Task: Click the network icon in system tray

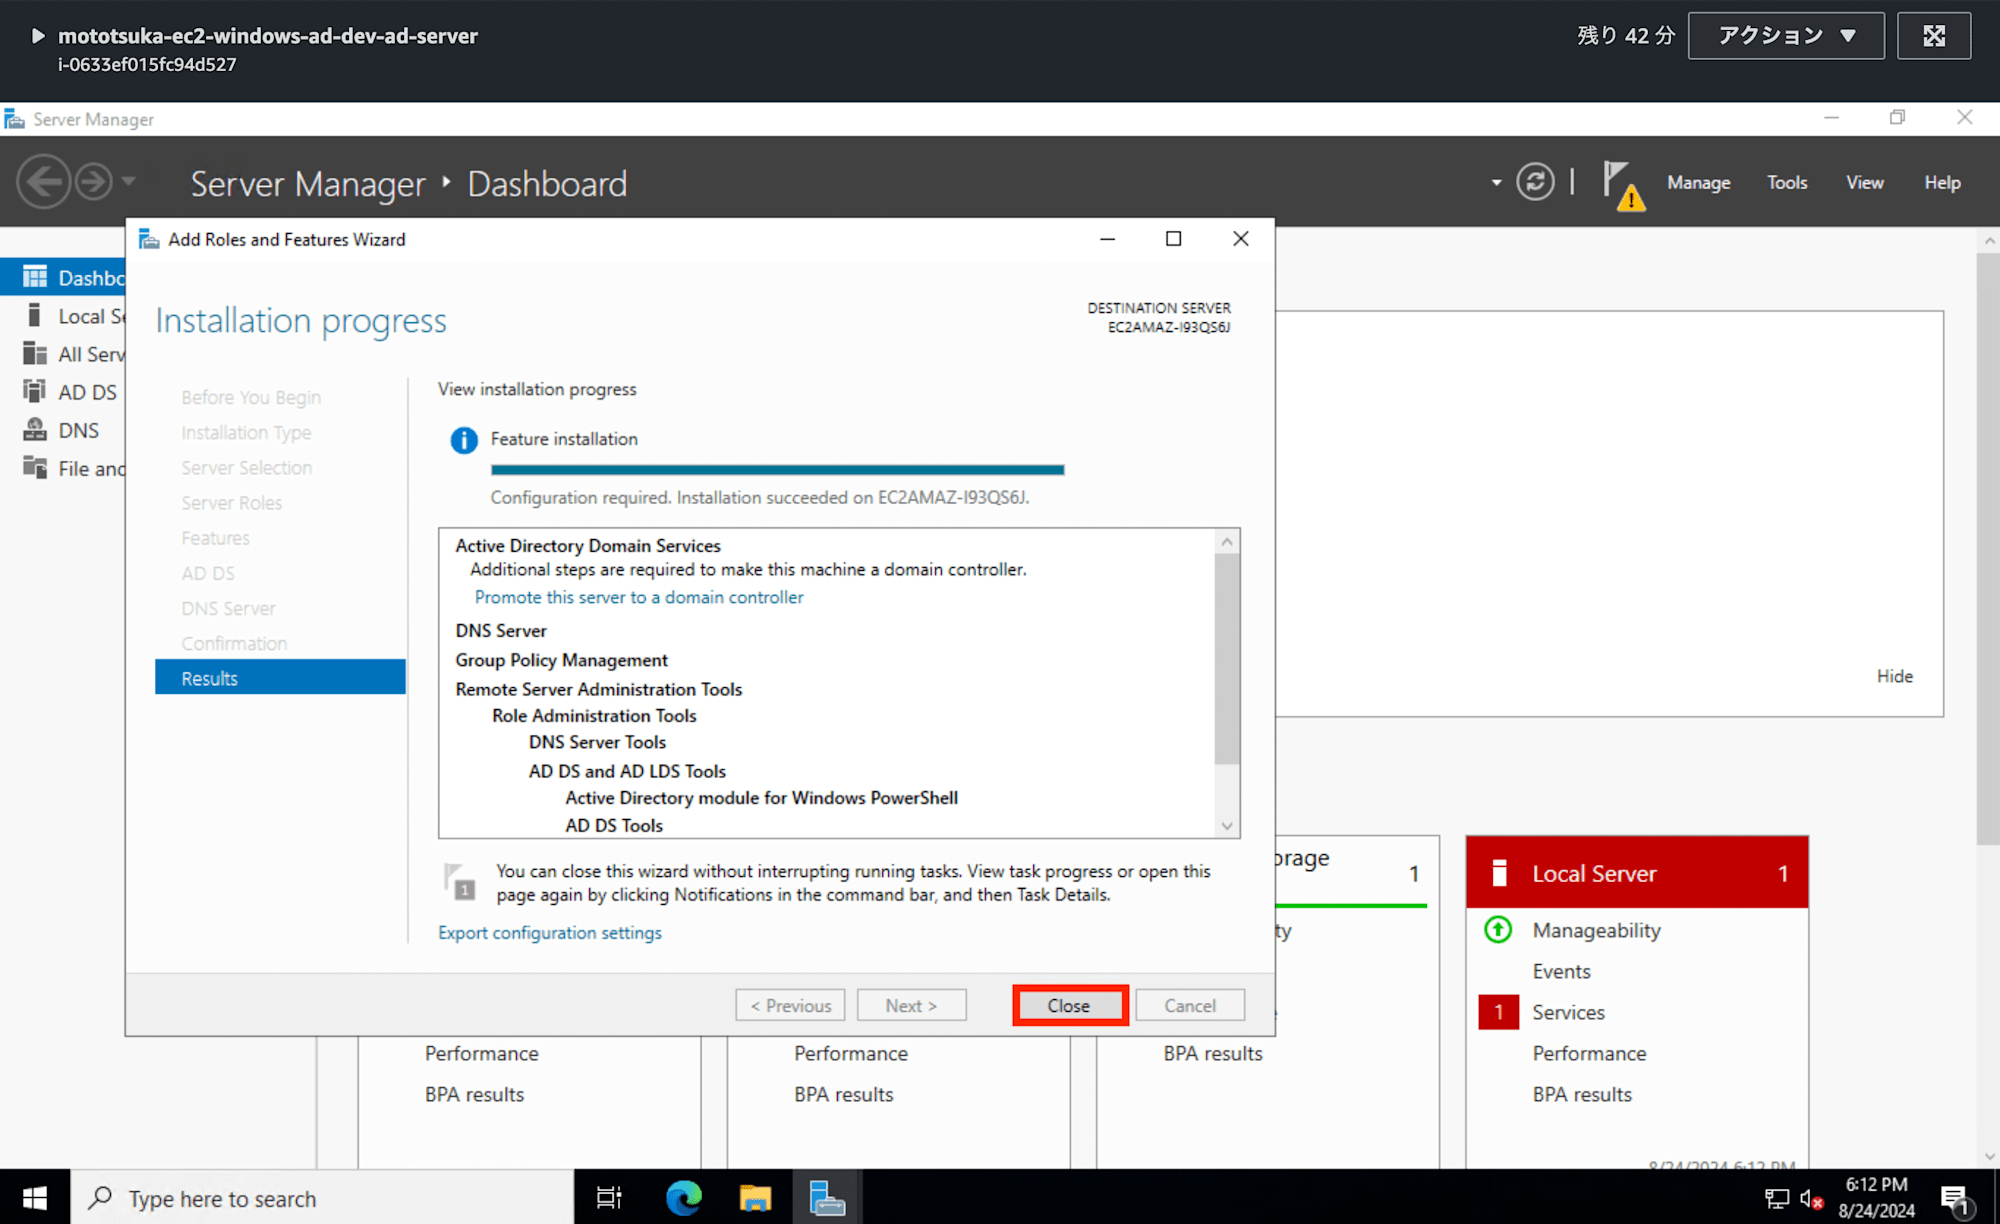Action: (1776, 1198)
